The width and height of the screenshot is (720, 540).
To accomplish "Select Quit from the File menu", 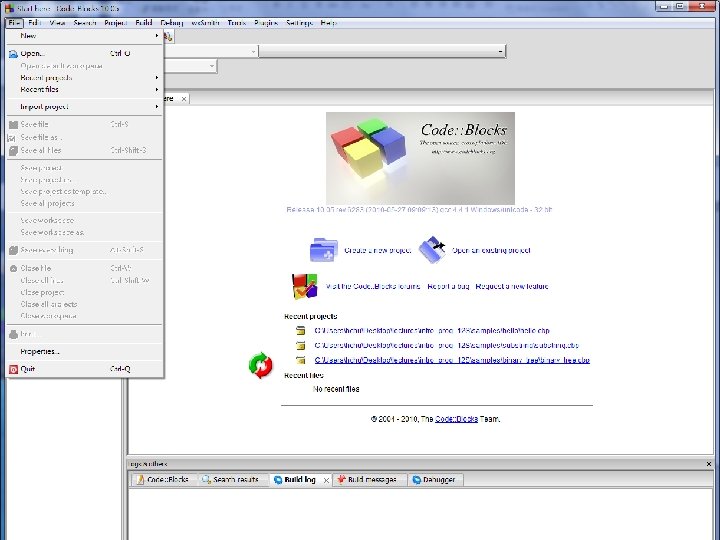I will coord(85,369).
